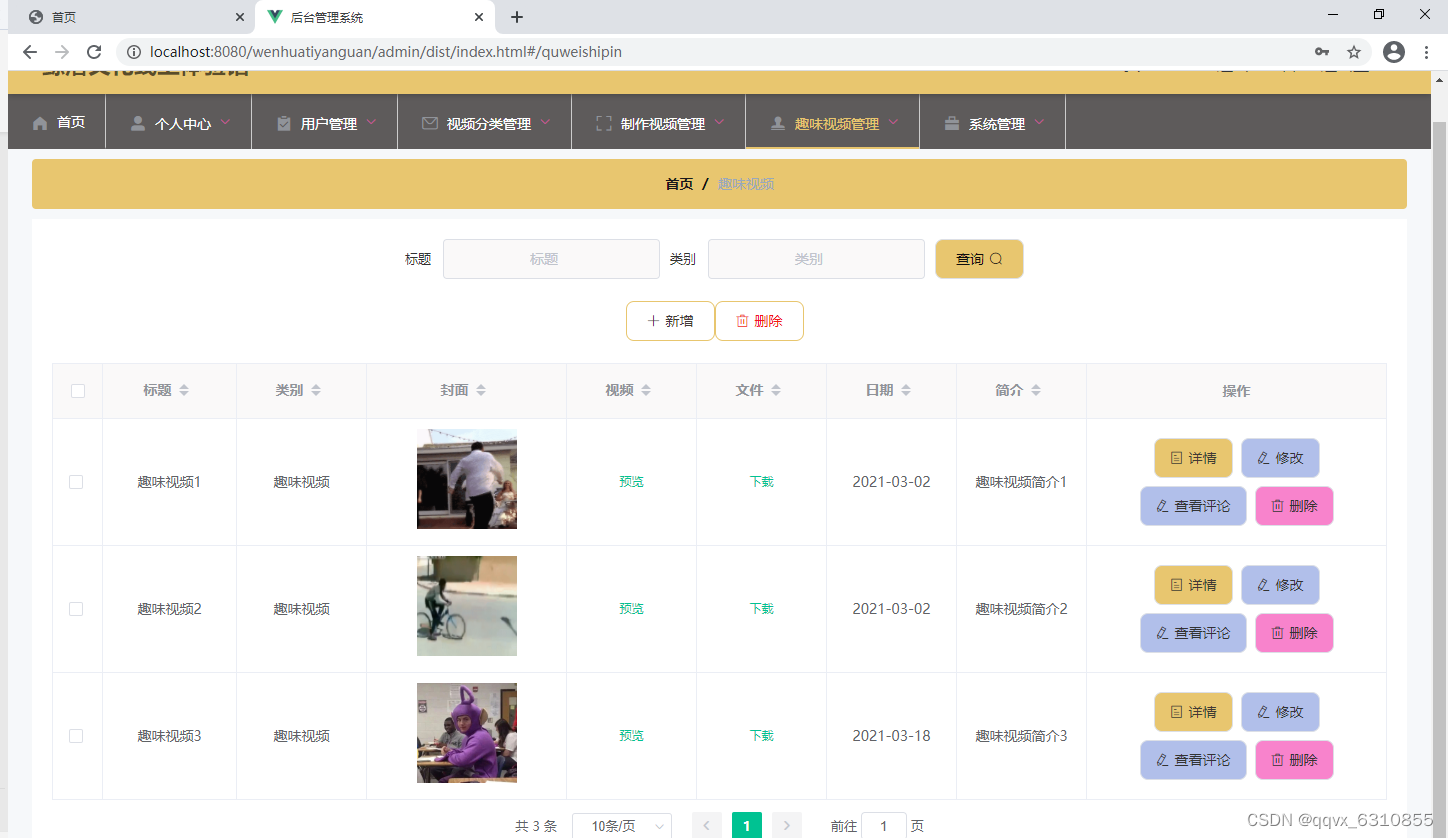
Task: Open 详情 for 趣味视频1
Action: [x=1193, y=458]
